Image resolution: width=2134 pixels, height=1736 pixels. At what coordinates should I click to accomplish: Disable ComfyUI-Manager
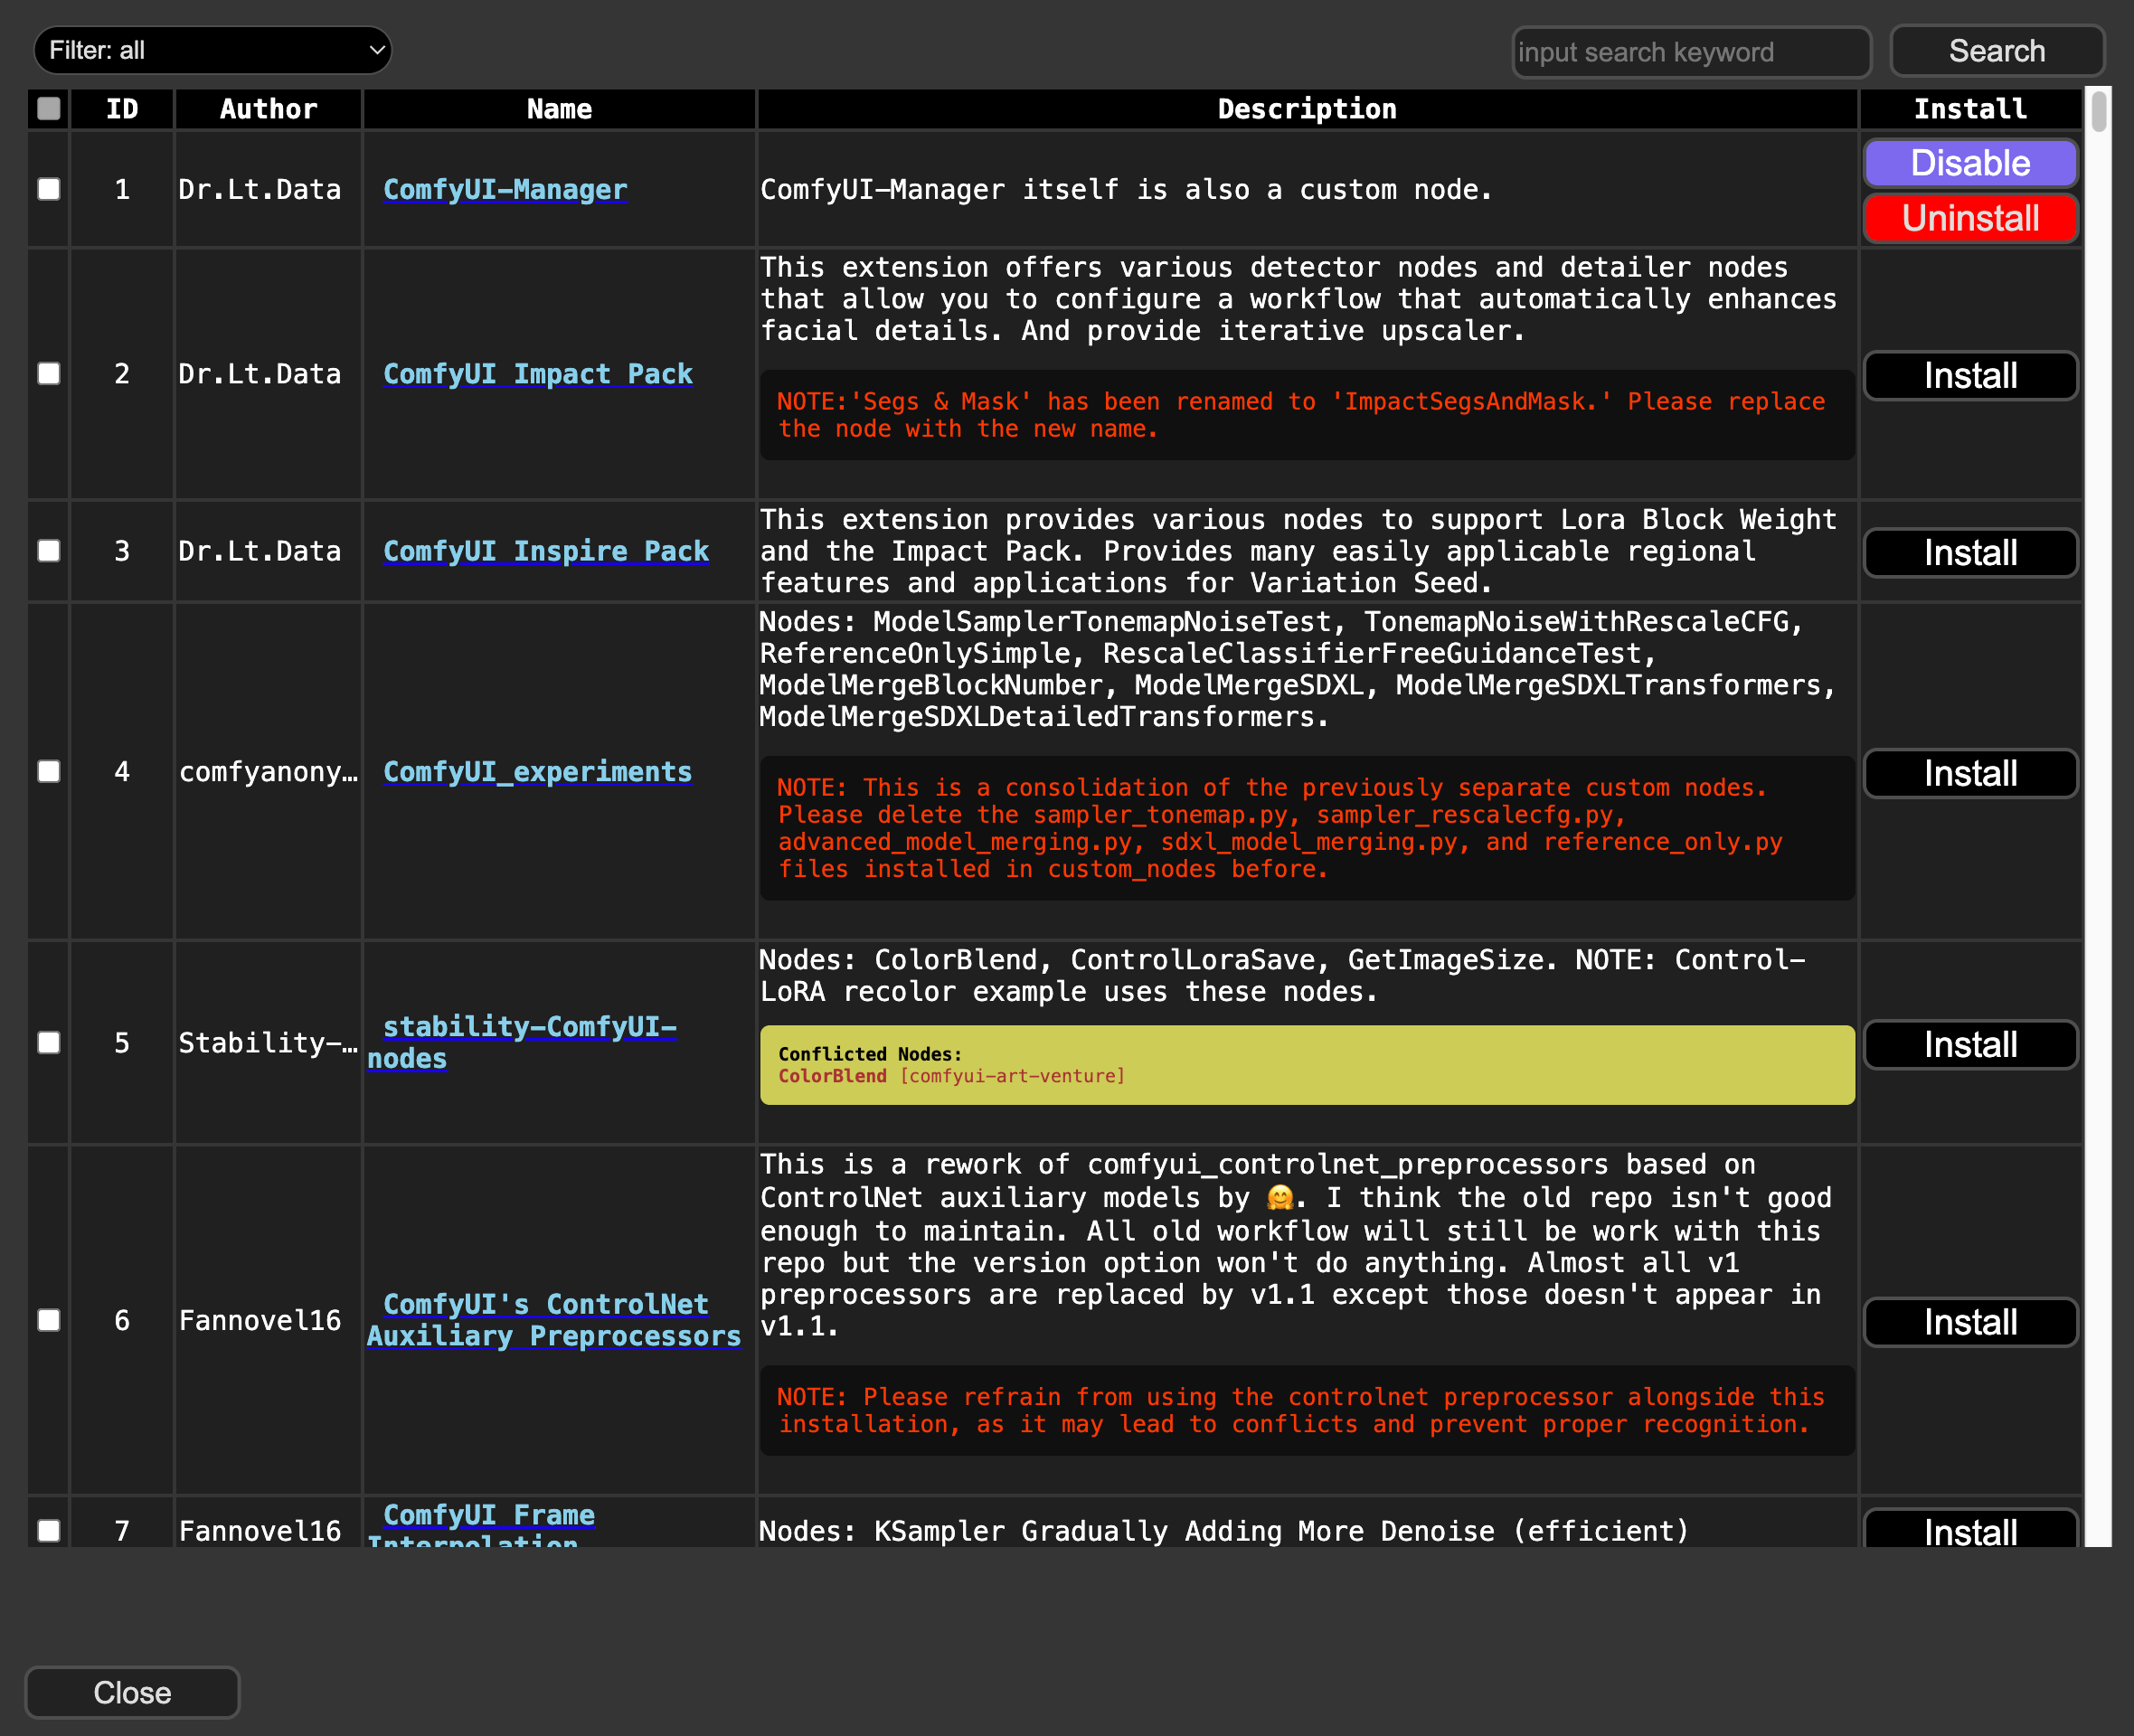1970,163
